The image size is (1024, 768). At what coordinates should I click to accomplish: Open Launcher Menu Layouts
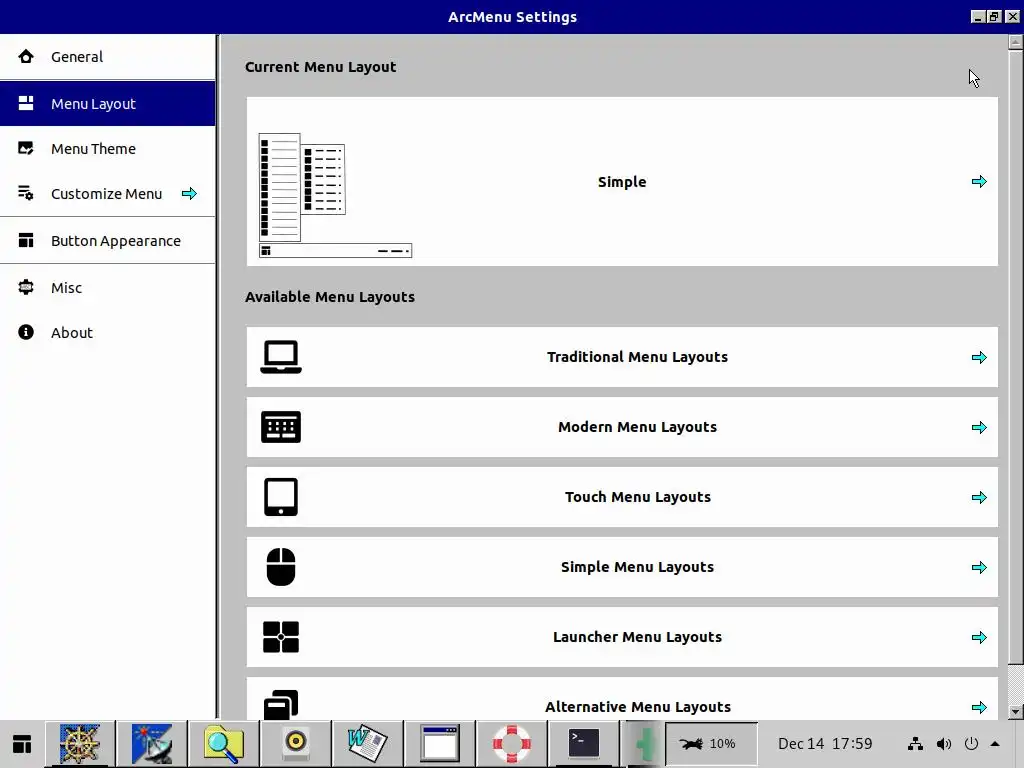[x=622, y=637]
